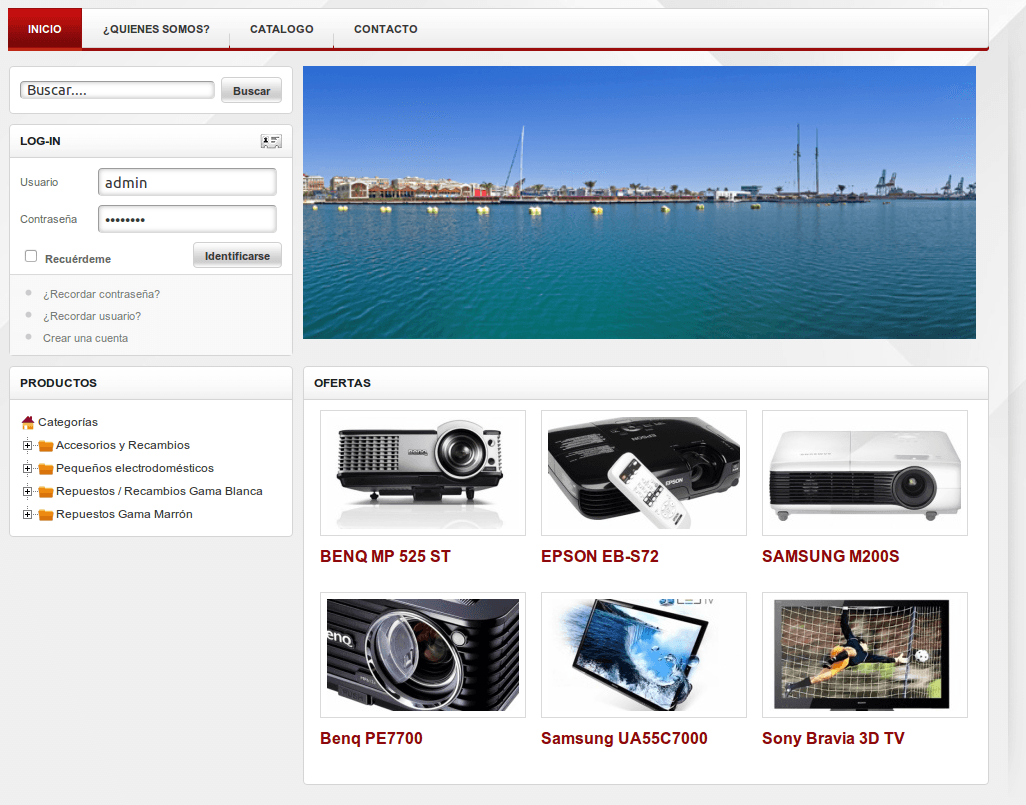The height and width of the screenshot is (805, 1026).
Task: Click the Accesorios y Recambios folder icon
Action: pyautogui.click(x=46, y=446)
